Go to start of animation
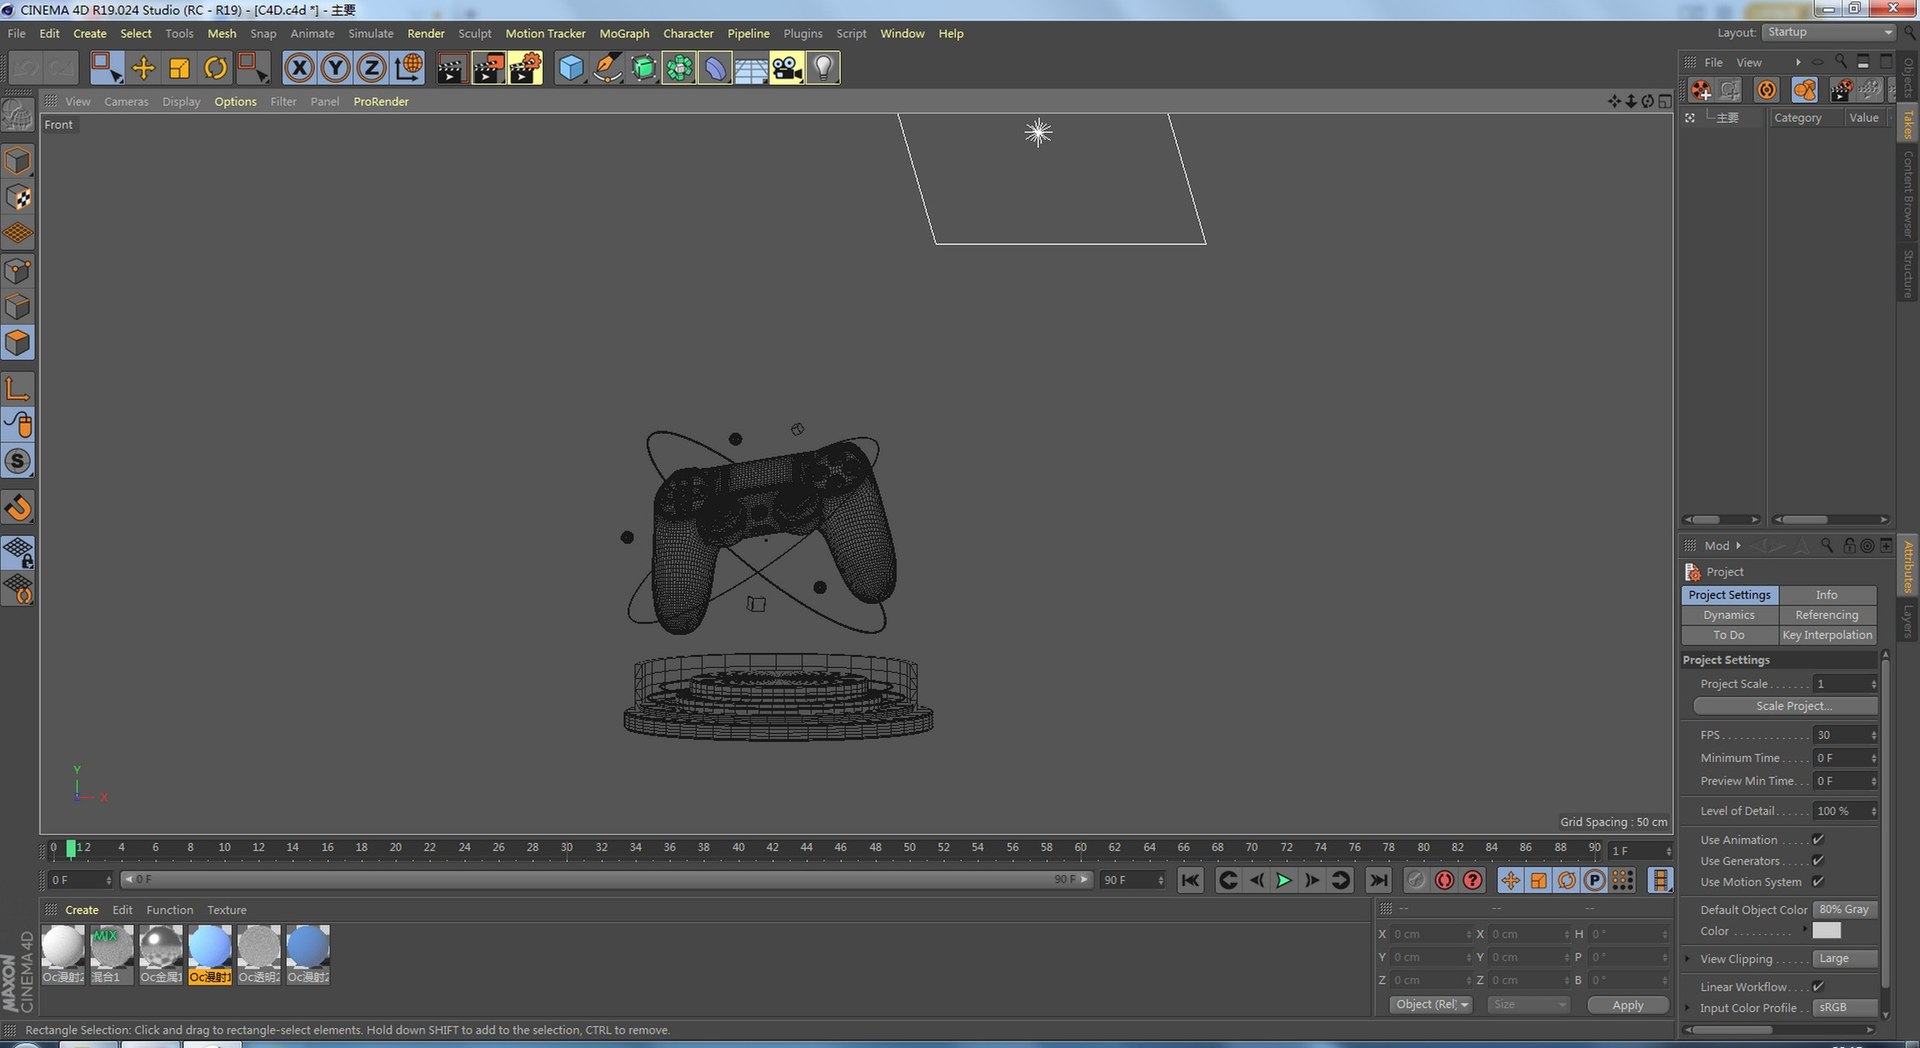The image size is (1920, 1048). pos(1190,880)
